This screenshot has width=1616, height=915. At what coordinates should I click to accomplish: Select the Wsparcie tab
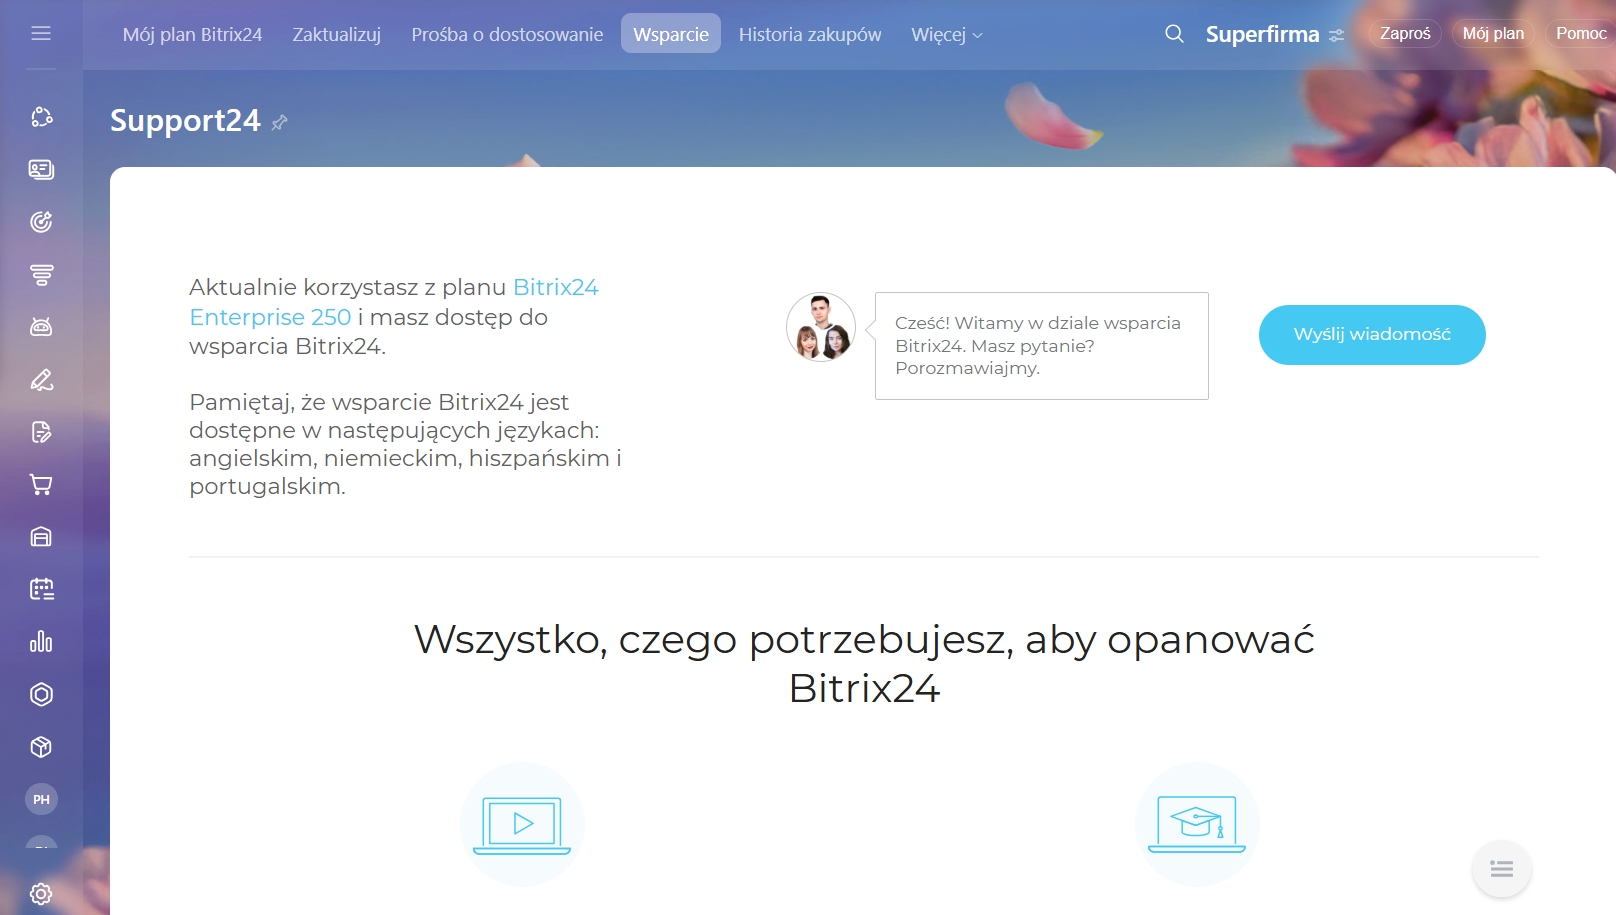pos(671,34)
